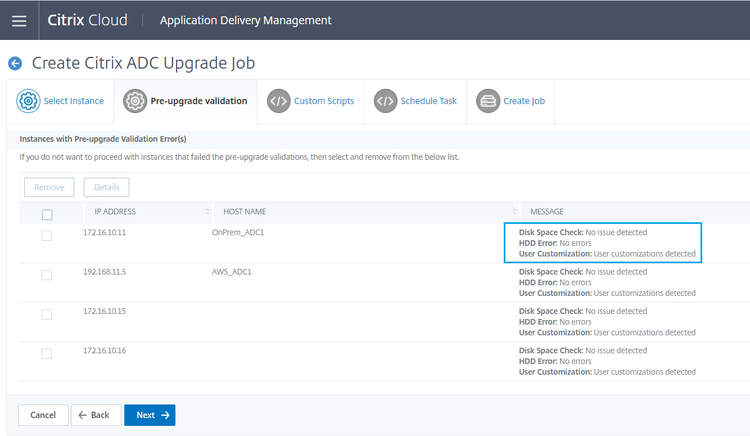The image size is (750, 436).
Task: Open the Pre-upgrade validation tab
Action: tap(186, 101)
